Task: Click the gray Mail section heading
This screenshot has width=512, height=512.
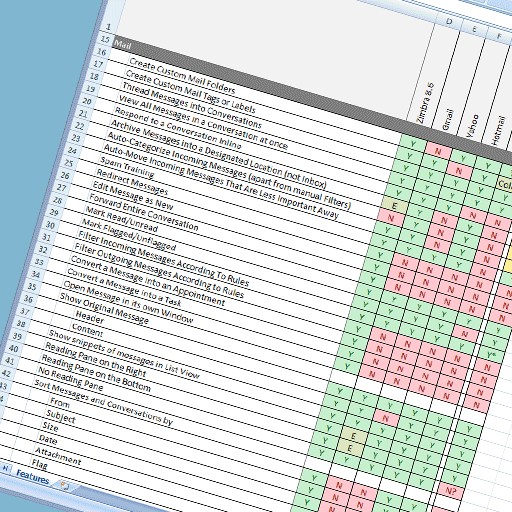Action: click(x=122, y=45)
